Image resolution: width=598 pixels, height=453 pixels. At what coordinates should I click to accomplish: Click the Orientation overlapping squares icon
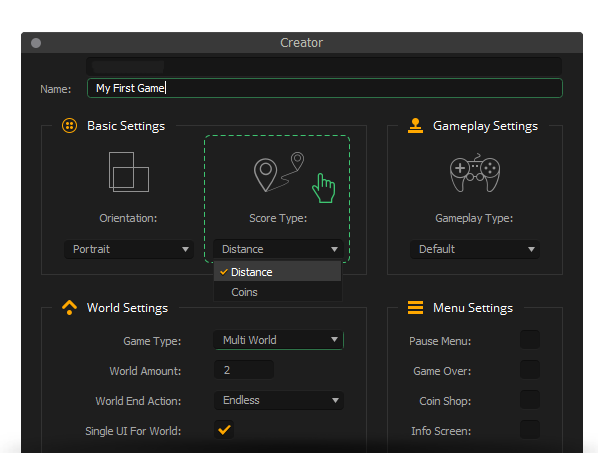tap(129, 172)
